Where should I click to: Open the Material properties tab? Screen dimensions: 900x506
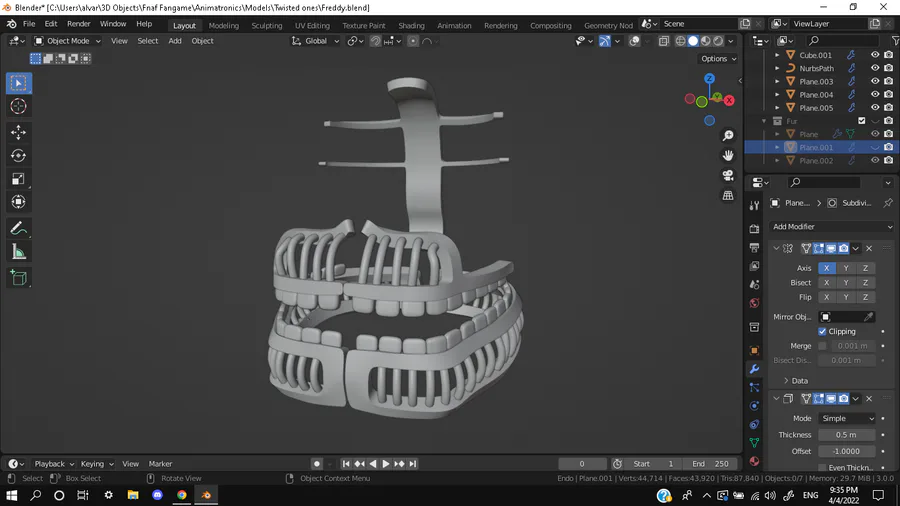[x=754, y=461]
